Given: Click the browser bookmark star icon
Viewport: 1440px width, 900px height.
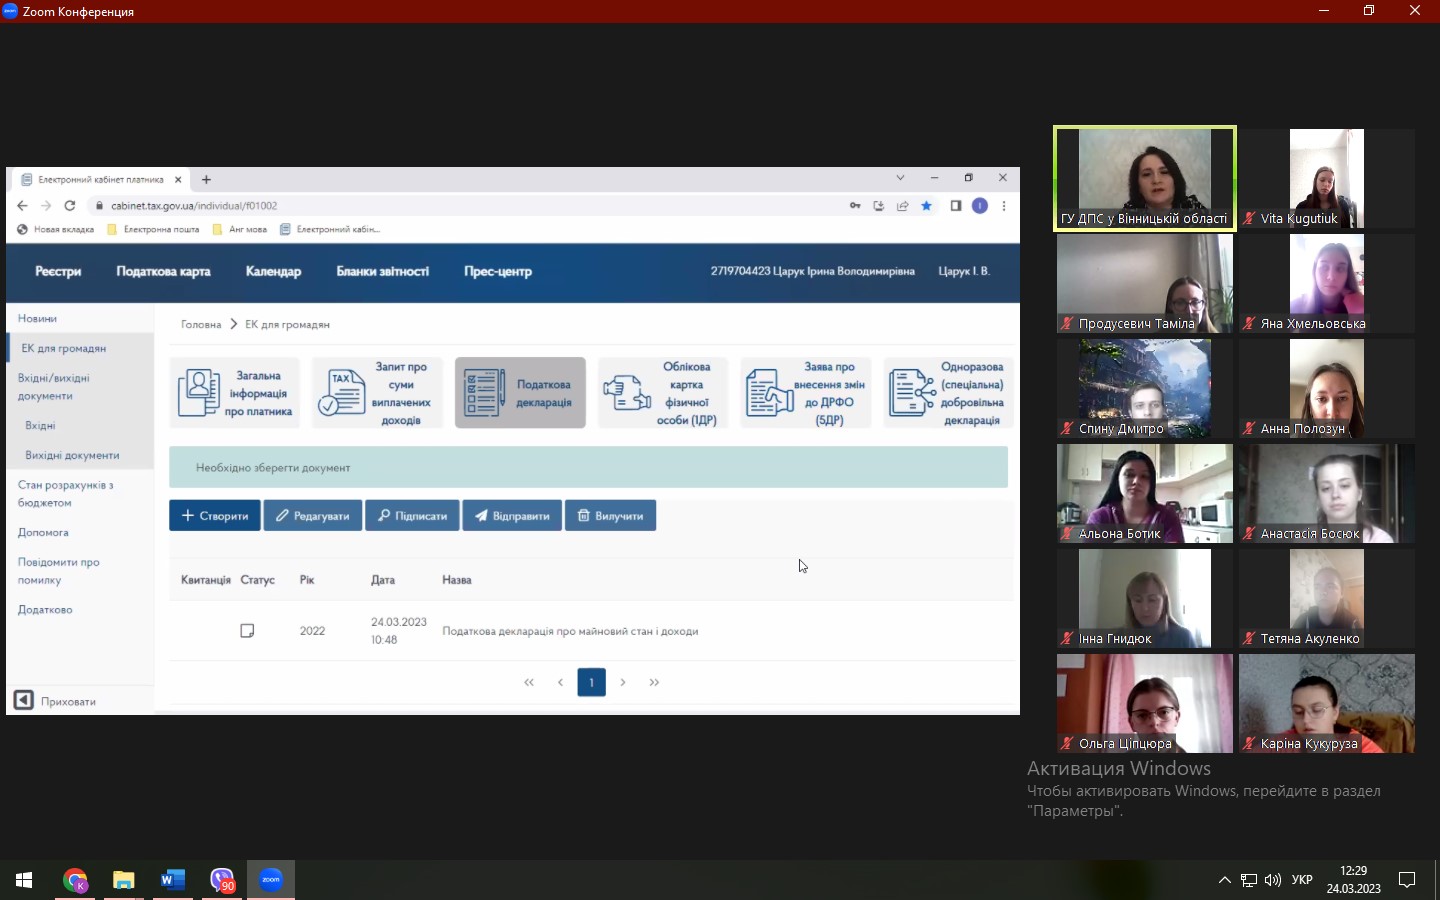Looking at the screenshot, I should pyautogui.click(x=927, y=206).
